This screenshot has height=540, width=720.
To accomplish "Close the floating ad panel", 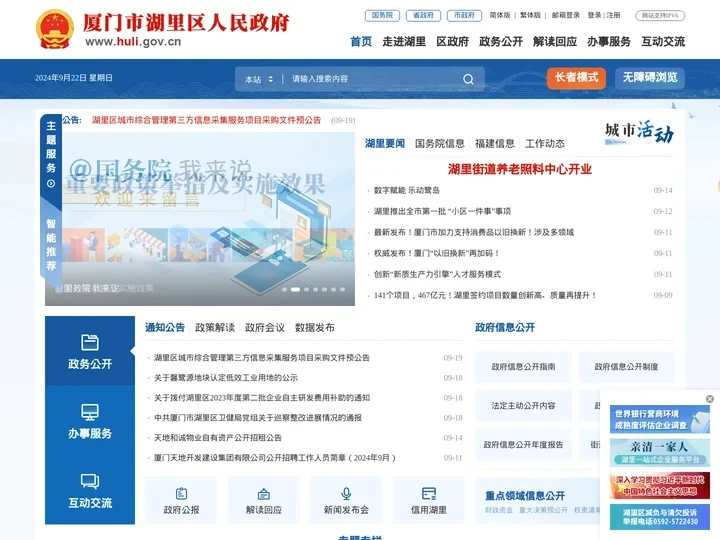I will point(709,399).
